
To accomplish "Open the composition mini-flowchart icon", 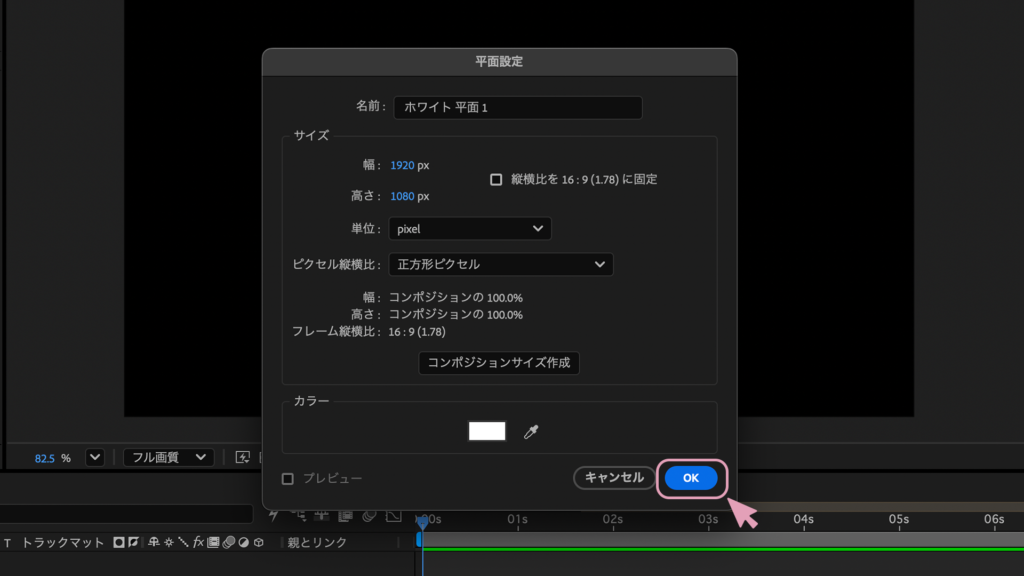I will point(299,515).
